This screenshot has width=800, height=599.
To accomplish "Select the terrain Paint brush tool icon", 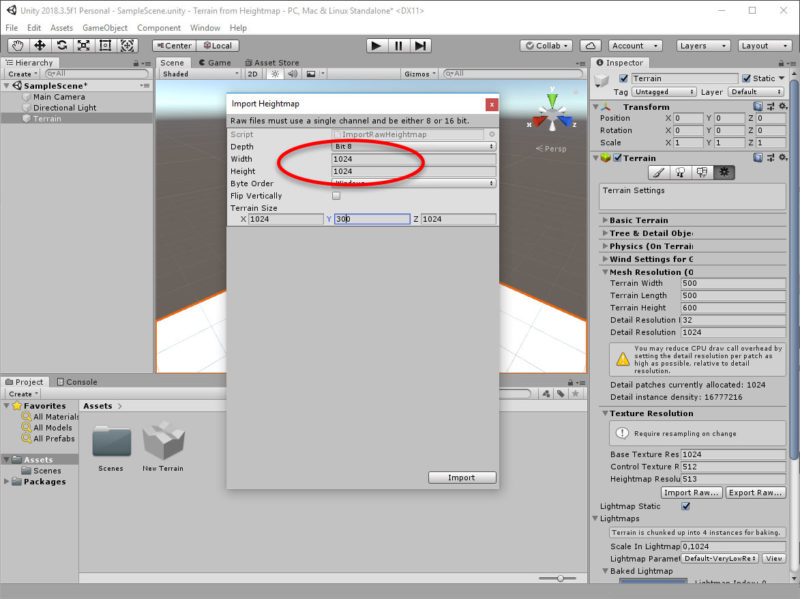I will point(658,172).
